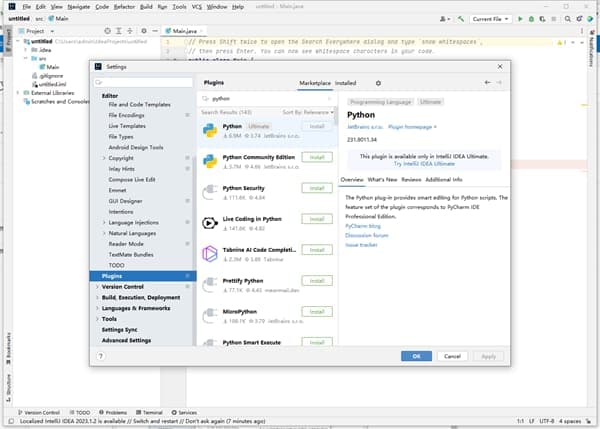Expand the Language Injections settings node
This screenshot has width=600, height=429.
[104, 222]
